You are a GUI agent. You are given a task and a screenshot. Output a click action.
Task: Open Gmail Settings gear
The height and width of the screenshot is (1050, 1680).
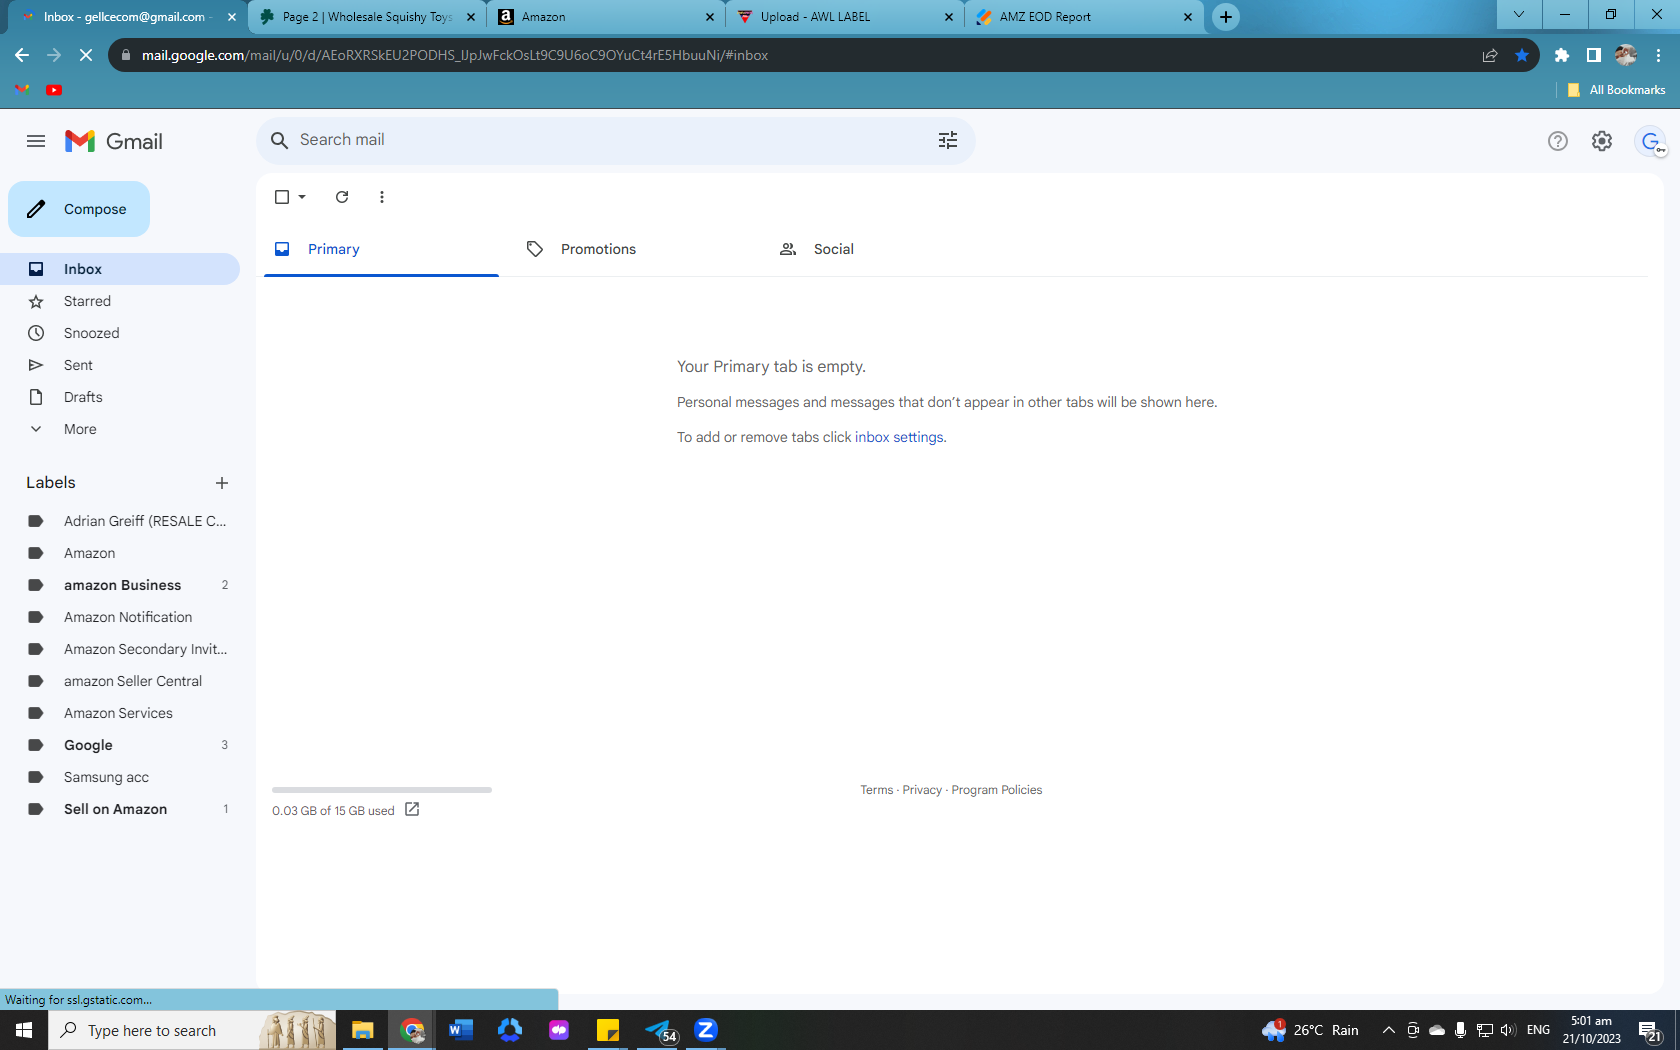(1602, 141)
